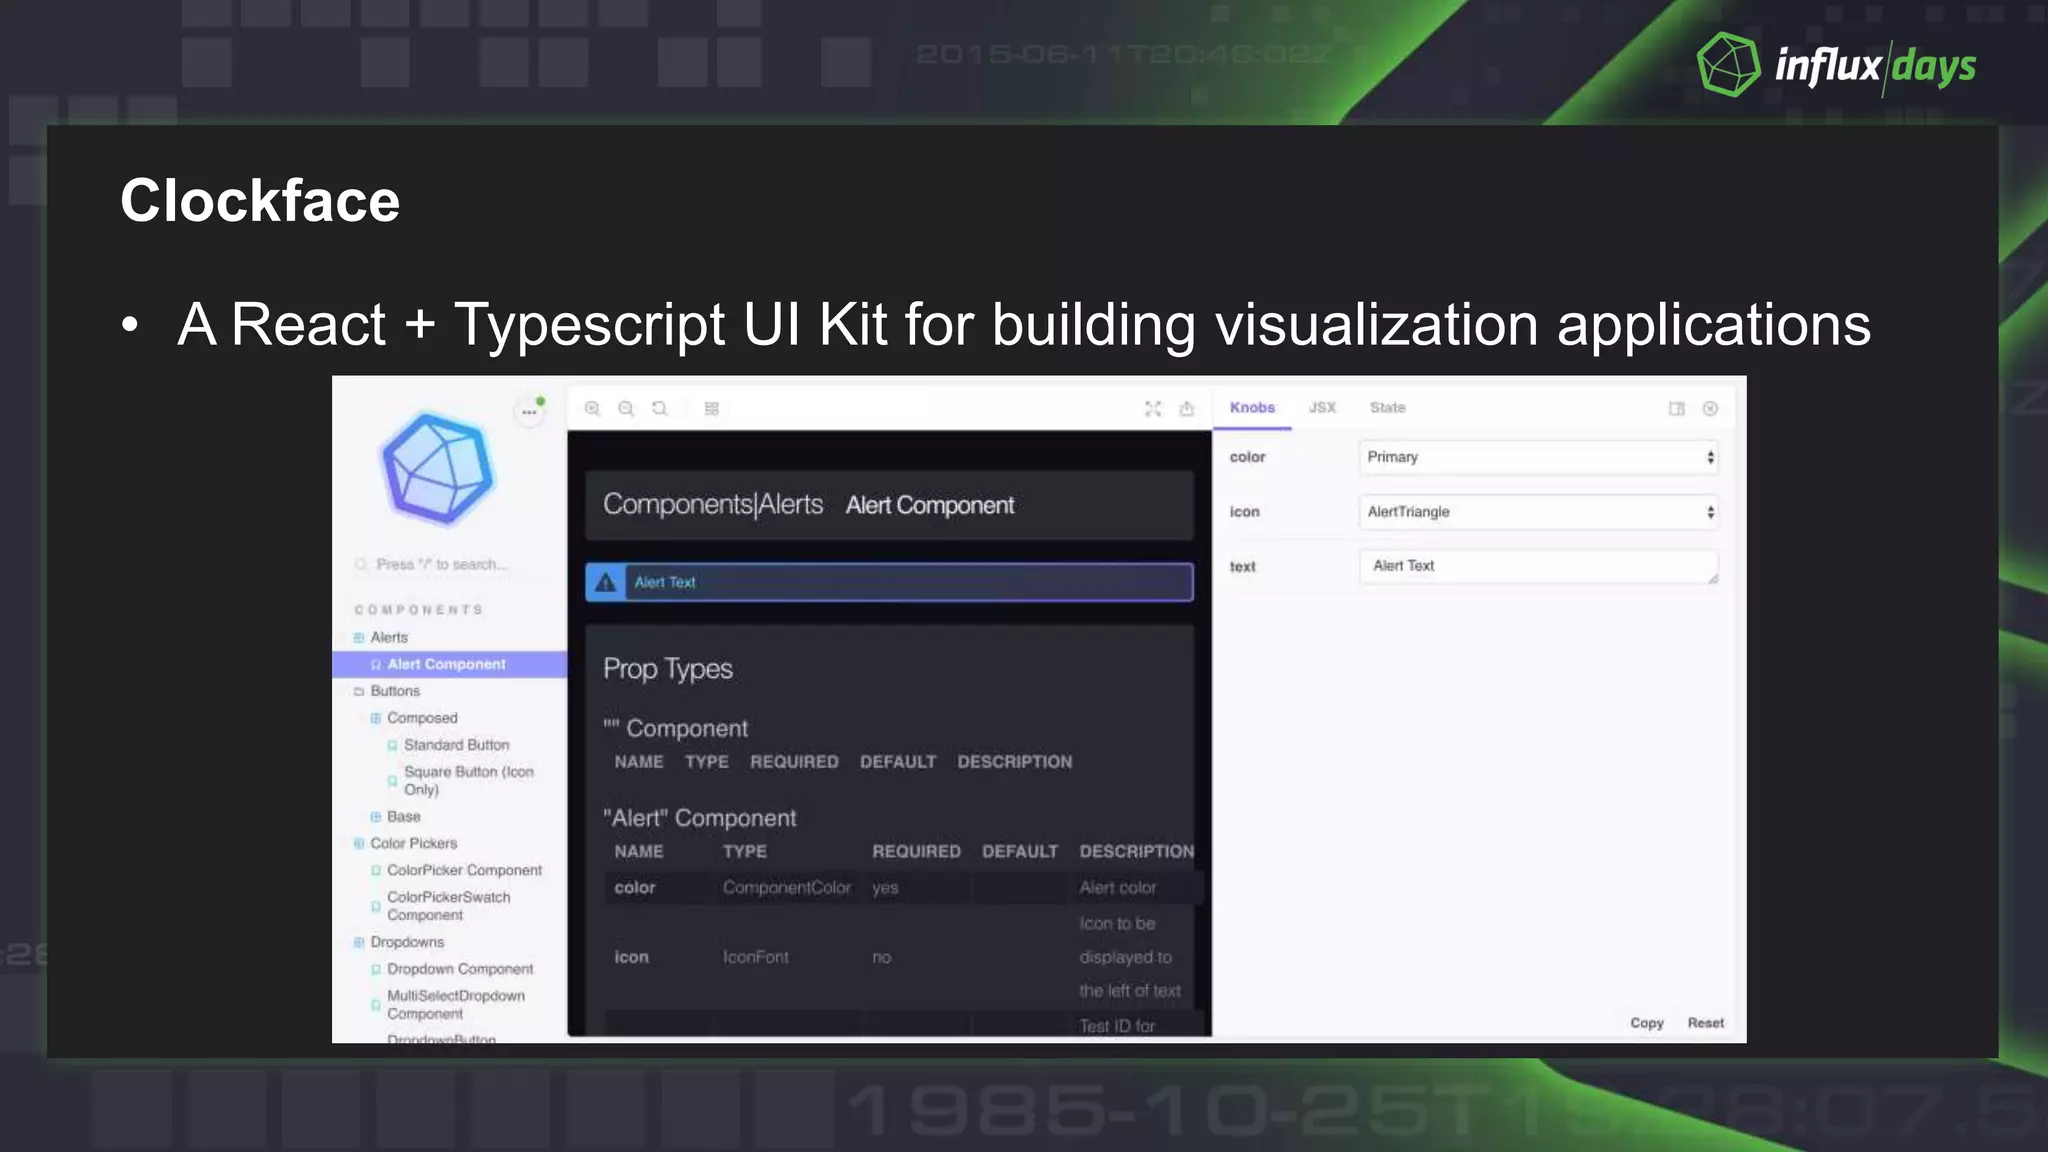Image resolution: width=2048 pixels, height=1152 pixels.
Task: Click the zoom out magnifier icon
Action: point(626,408)
